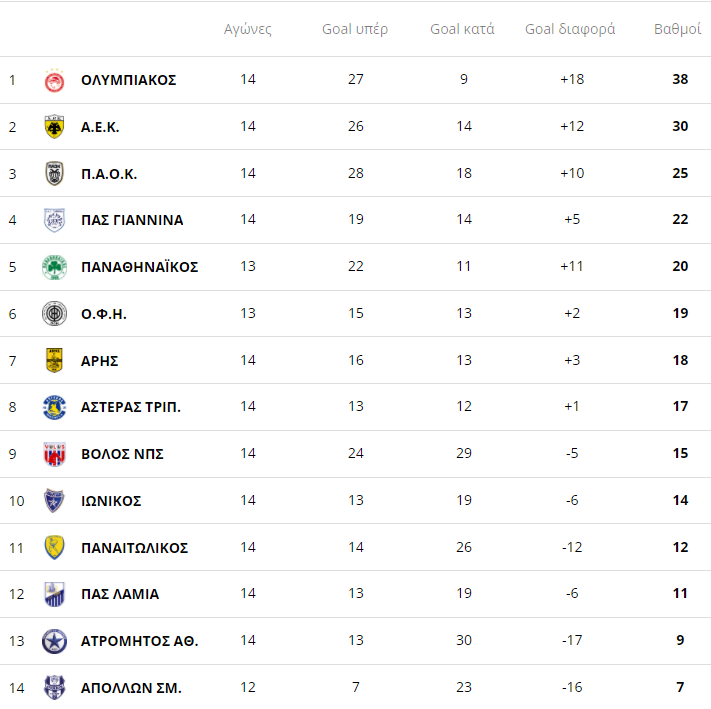
Task: Click the ΒΟΛΟΣ ΝΠΣ club crest
Action: (x=54, y=454)
